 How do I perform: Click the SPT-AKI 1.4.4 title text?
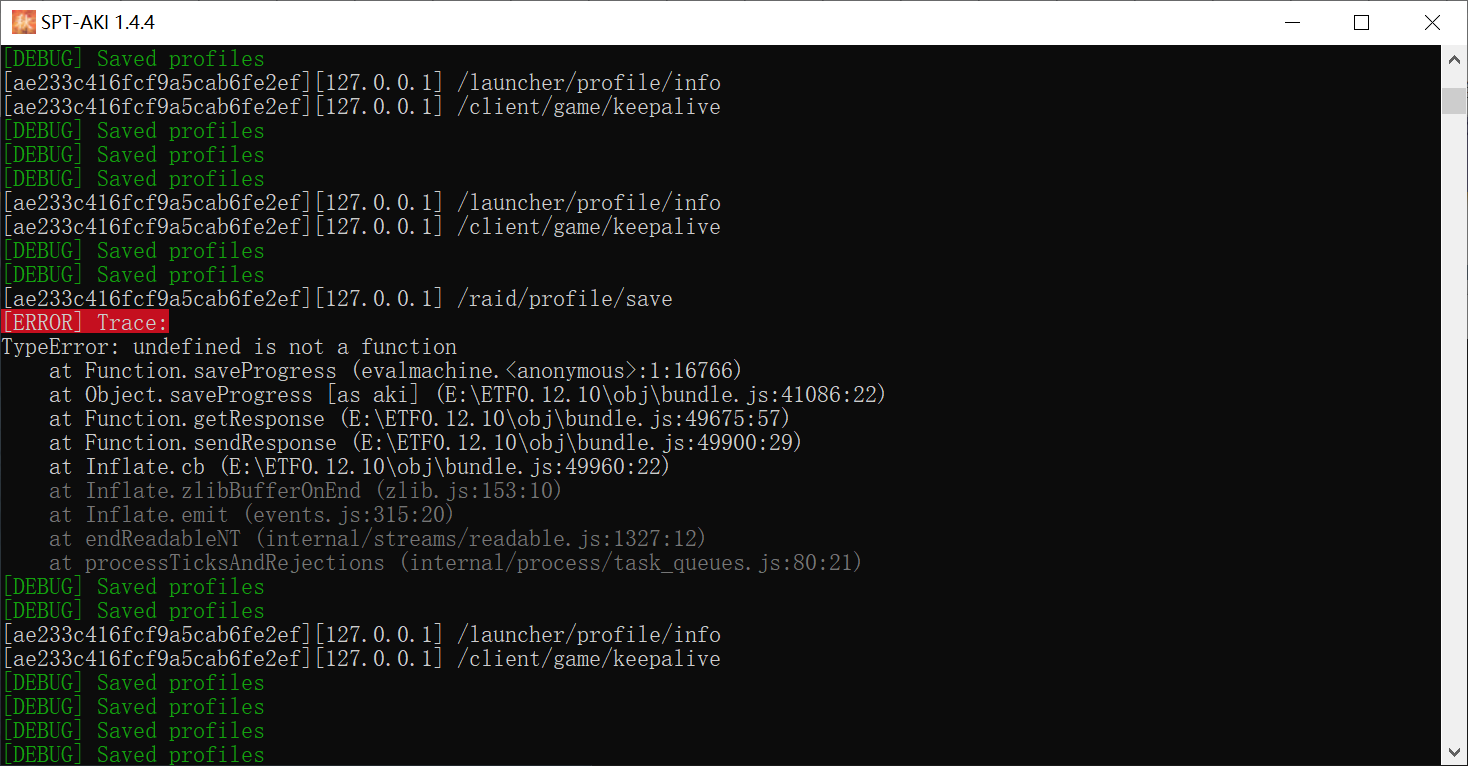[x=98, y=22]
